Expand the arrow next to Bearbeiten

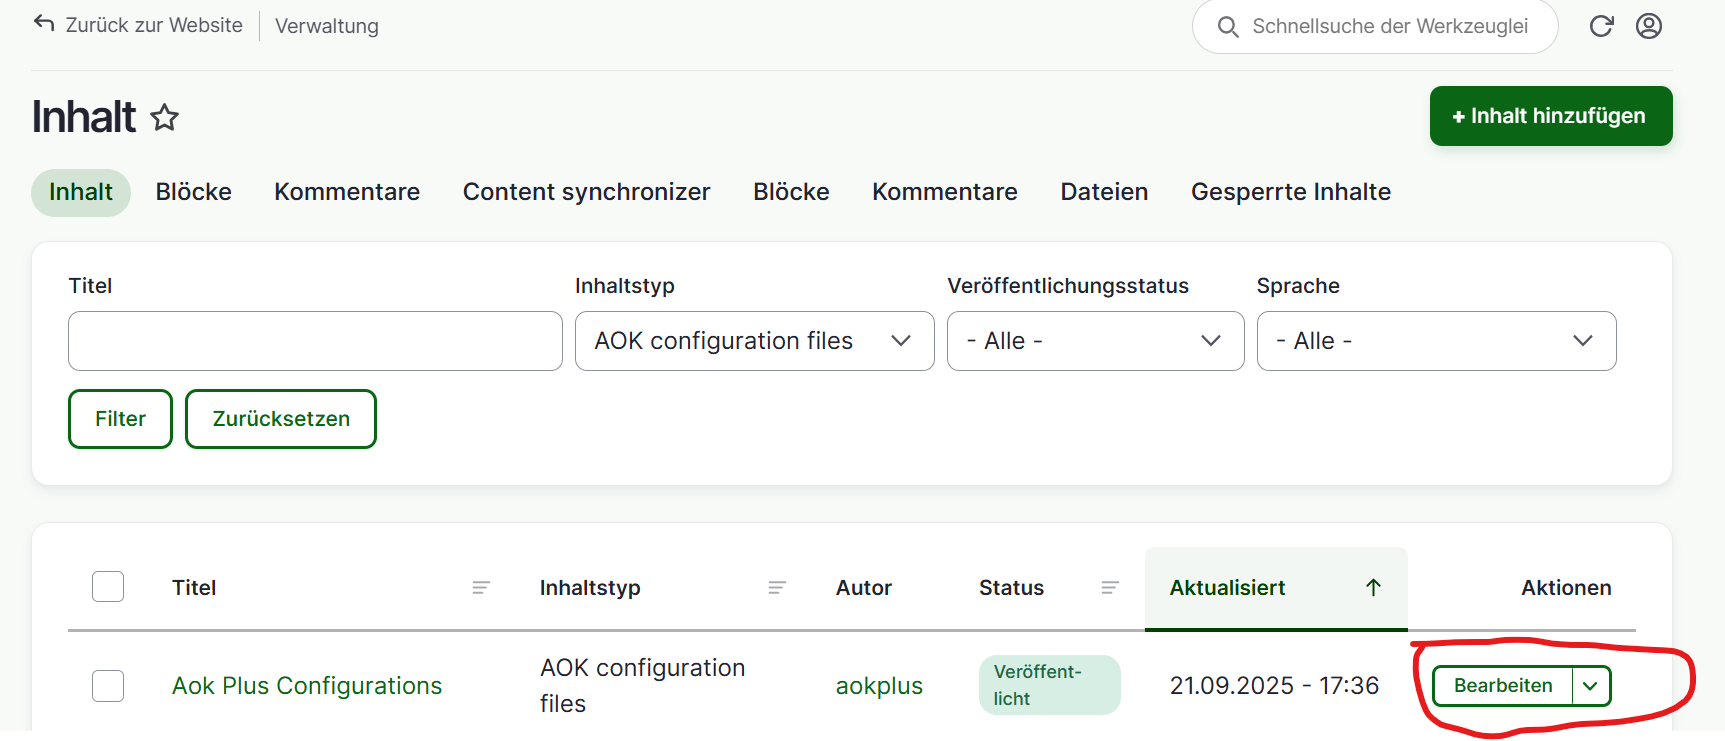click(1591, 686)
